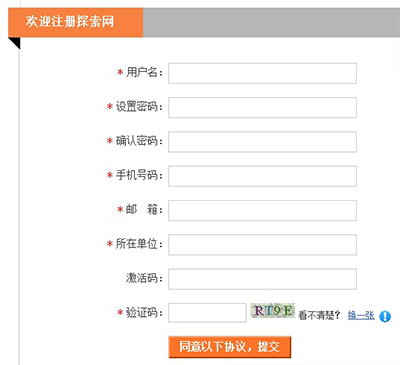Focus the 用户名 username input field
The image size is (400, 365).
pos(262,73)
